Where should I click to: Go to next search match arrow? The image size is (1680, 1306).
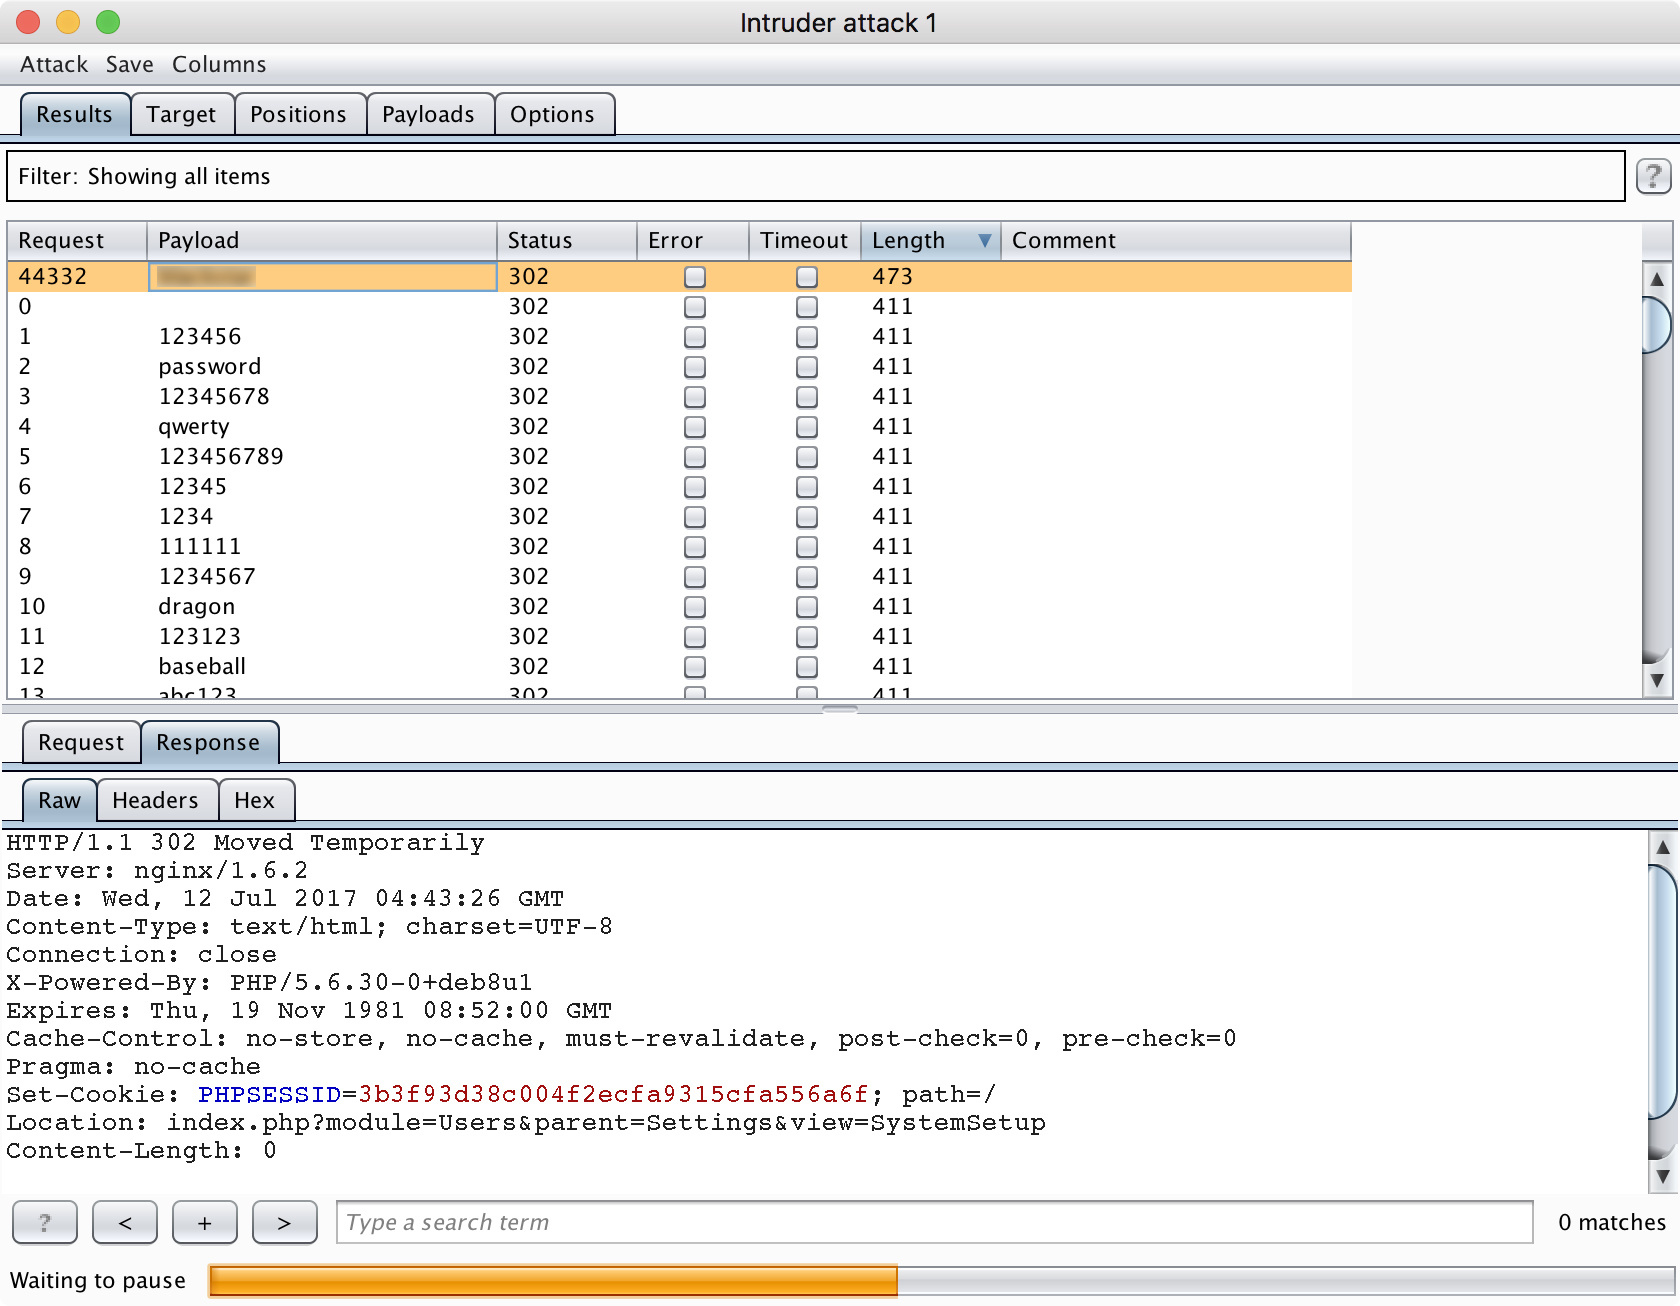[285, 1222]
